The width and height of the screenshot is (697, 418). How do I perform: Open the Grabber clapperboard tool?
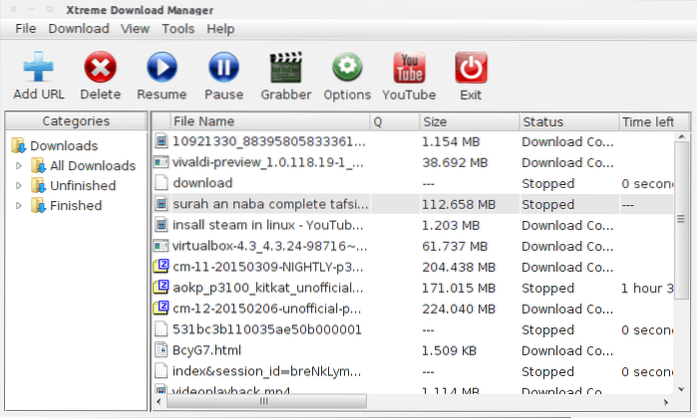coord(285,68)
